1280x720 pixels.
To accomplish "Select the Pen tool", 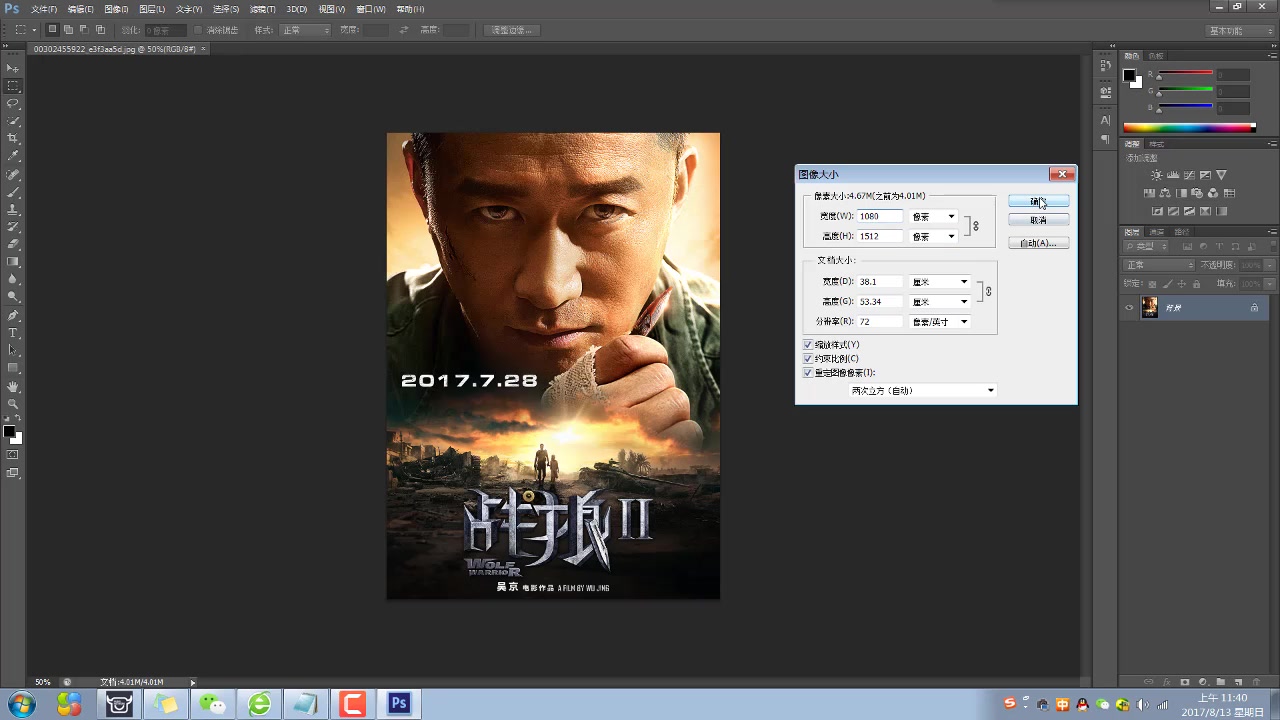I will tap(13, 315).
